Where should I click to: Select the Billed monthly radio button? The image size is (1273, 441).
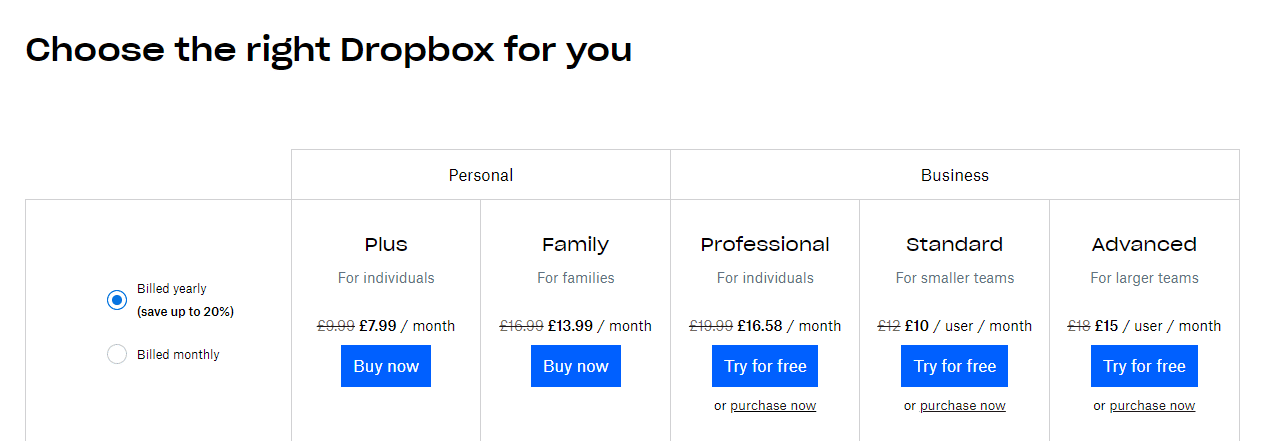click(x=117, y=354)
